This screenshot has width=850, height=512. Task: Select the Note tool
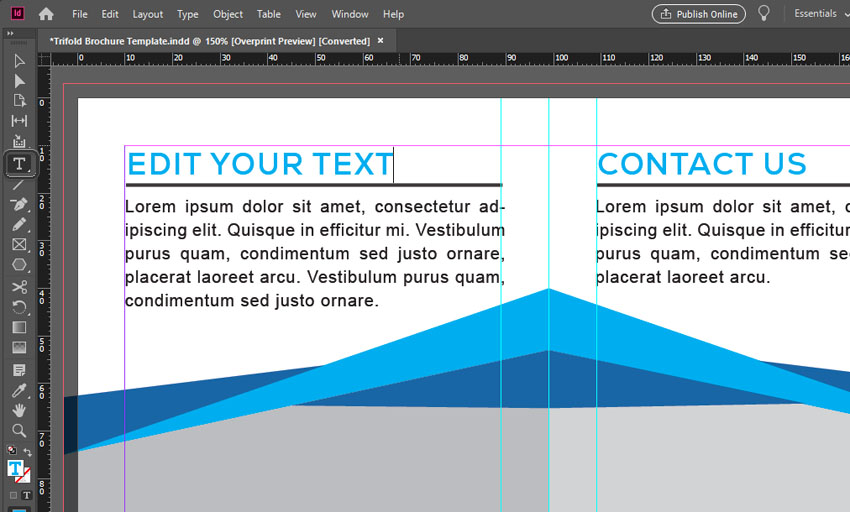pos(19,370)
